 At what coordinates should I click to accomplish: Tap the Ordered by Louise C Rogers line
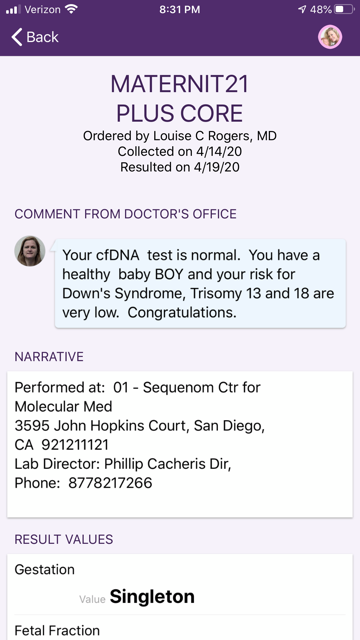click(180, 136)
